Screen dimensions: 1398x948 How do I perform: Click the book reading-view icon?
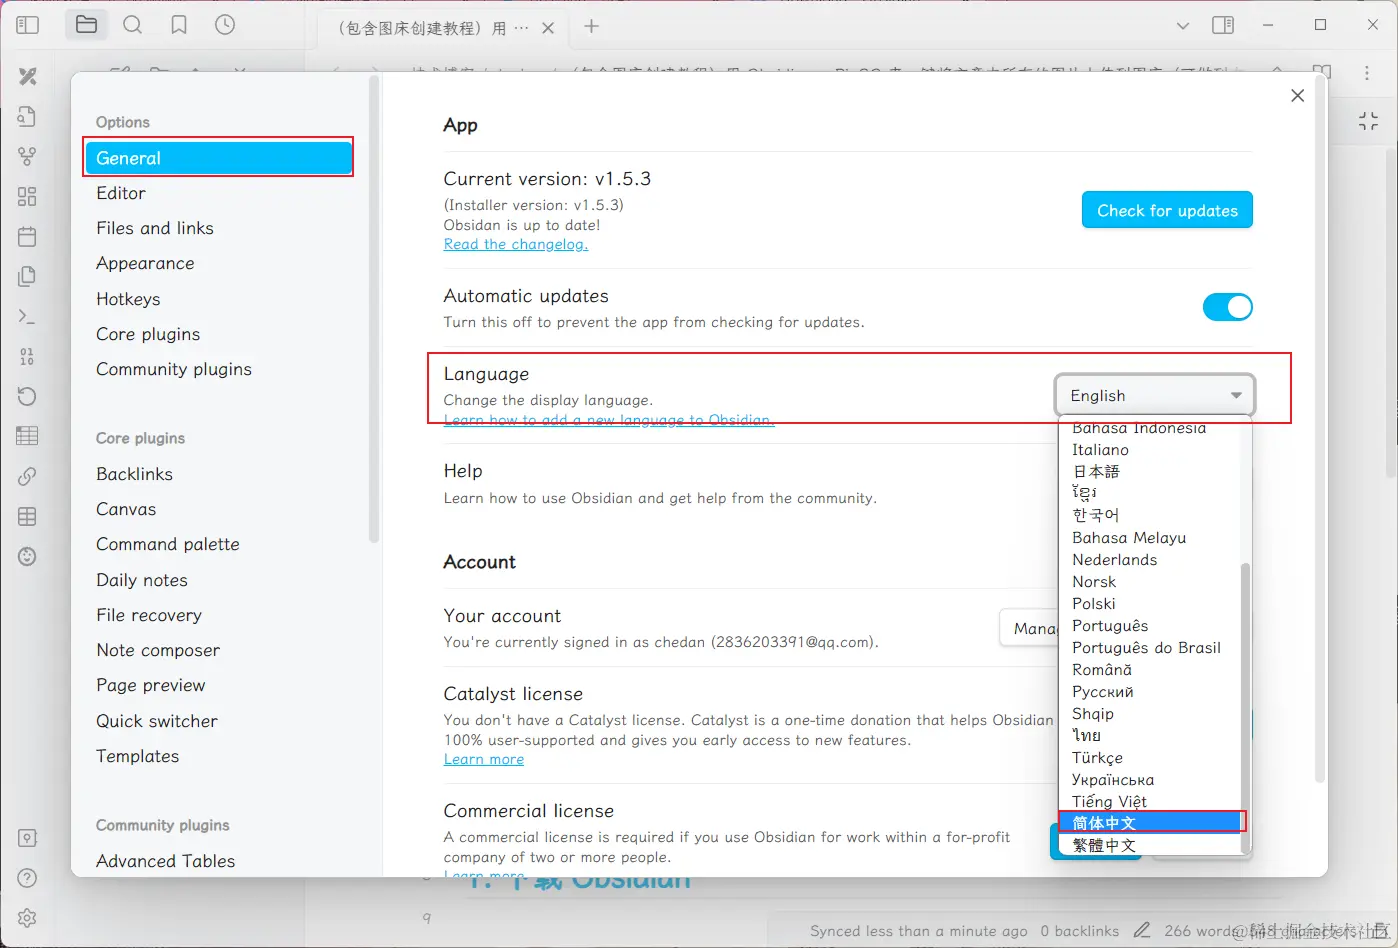(1322, 72)
